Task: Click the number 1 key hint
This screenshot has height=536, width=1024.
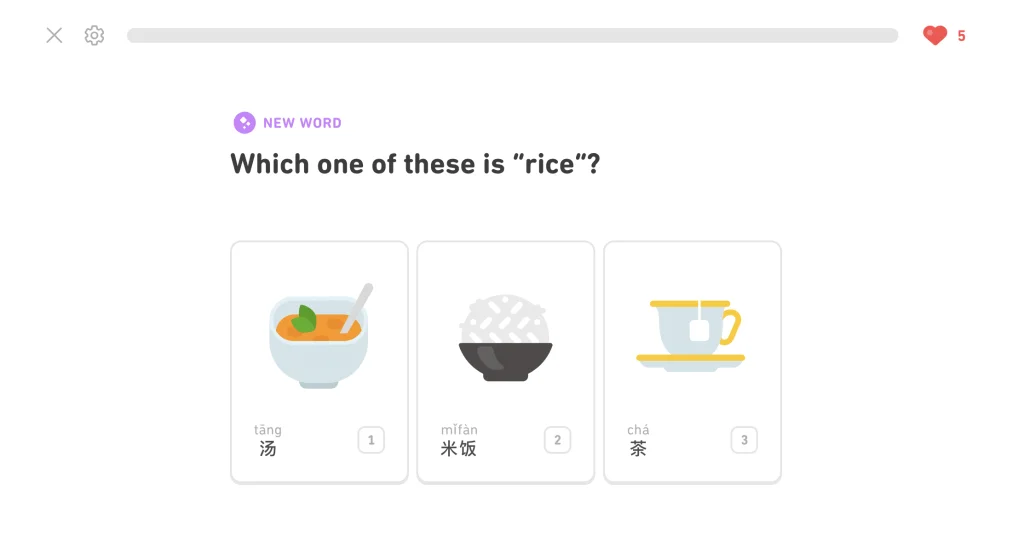Action: (x=371, y=440)
